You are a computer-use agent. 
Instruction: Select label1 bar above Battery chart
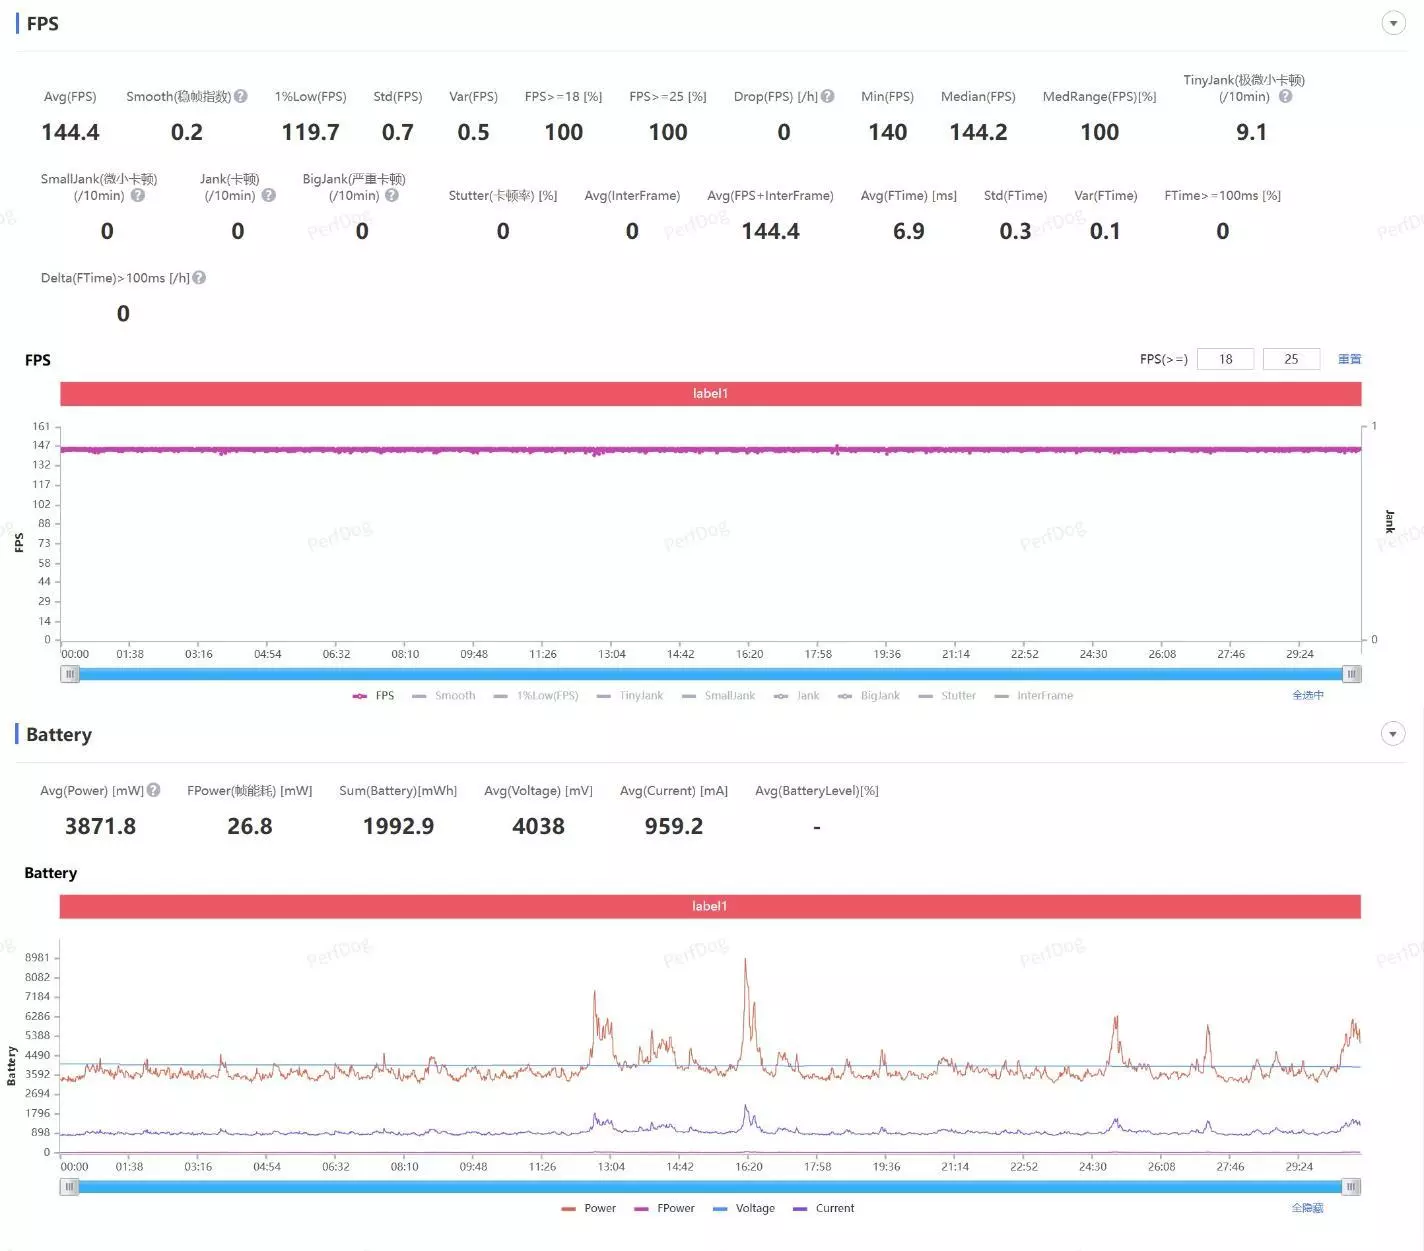[x=710, y=906]
